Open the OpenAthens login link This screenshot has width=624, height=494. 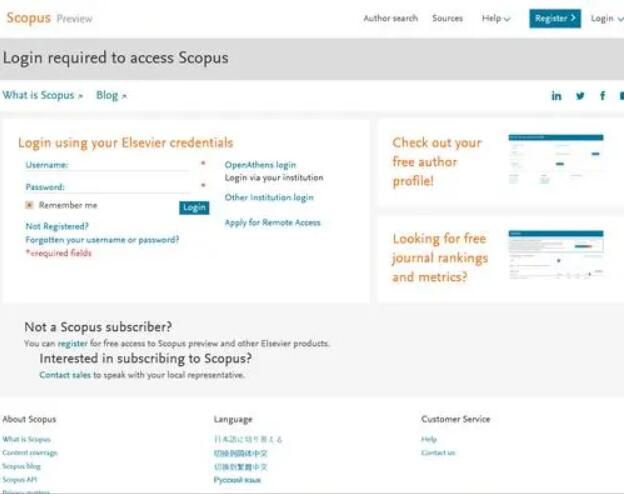pos(260,165)
